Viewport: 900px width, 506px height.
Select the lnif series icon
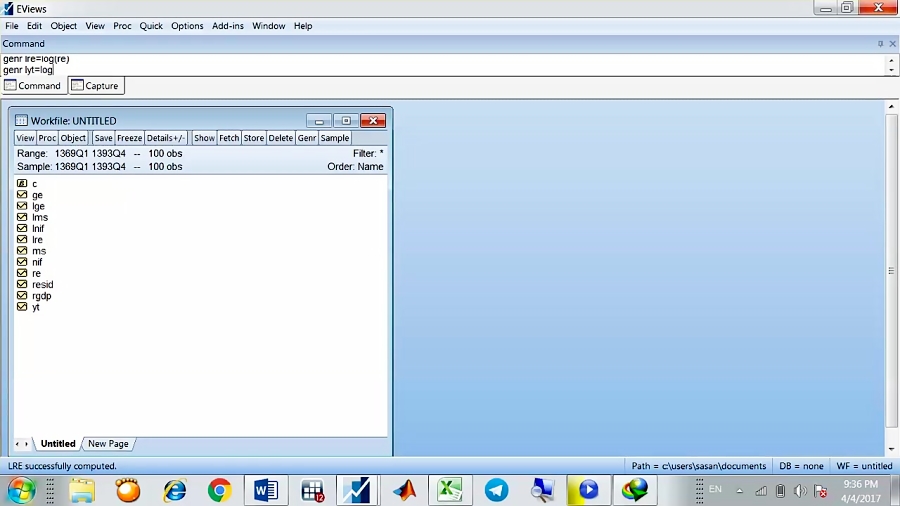pos(22,228)
